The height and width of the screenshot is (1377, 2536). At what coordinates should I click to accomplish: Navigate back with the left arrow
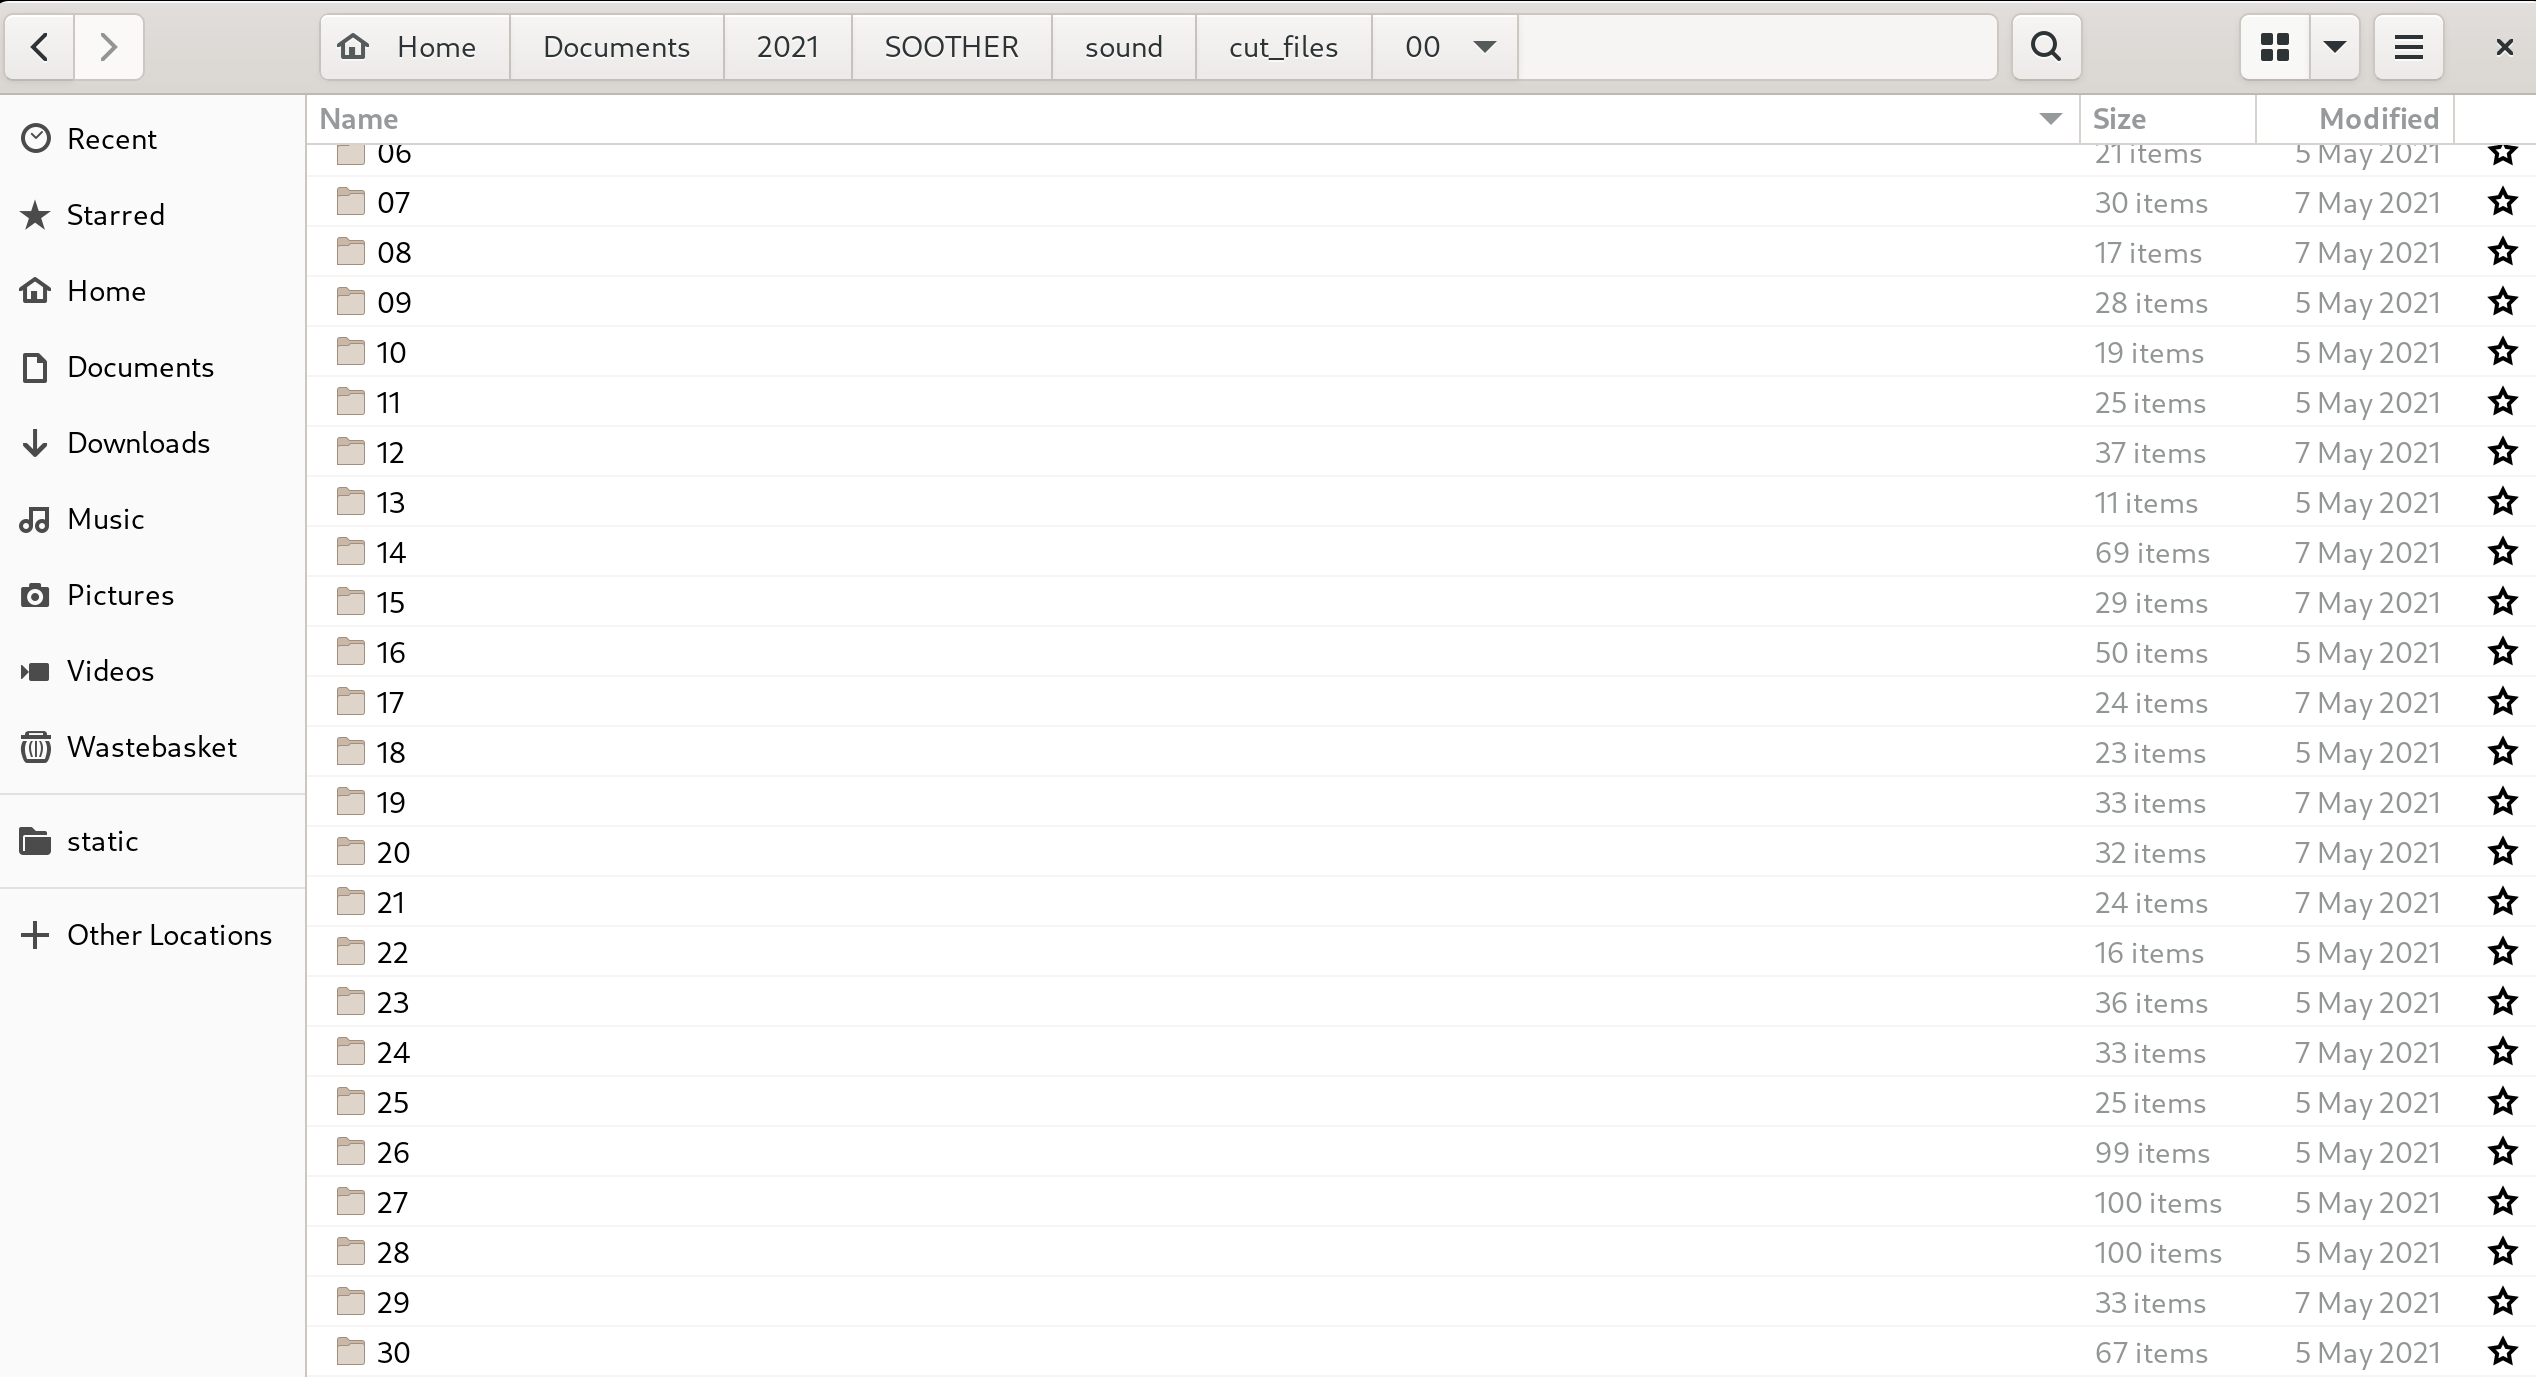pyautogui.click(x=39, y=47)
